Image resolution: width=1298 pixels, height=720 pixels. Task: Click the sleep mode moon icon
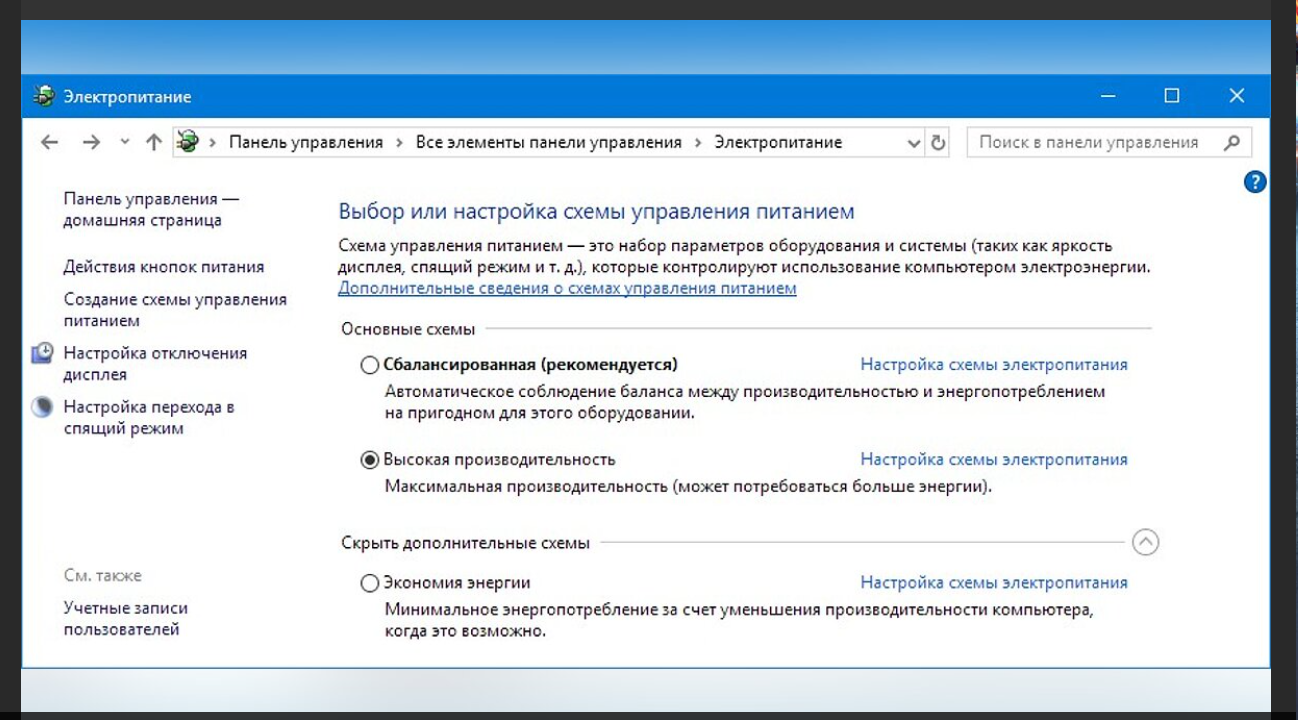coord(42,407)
